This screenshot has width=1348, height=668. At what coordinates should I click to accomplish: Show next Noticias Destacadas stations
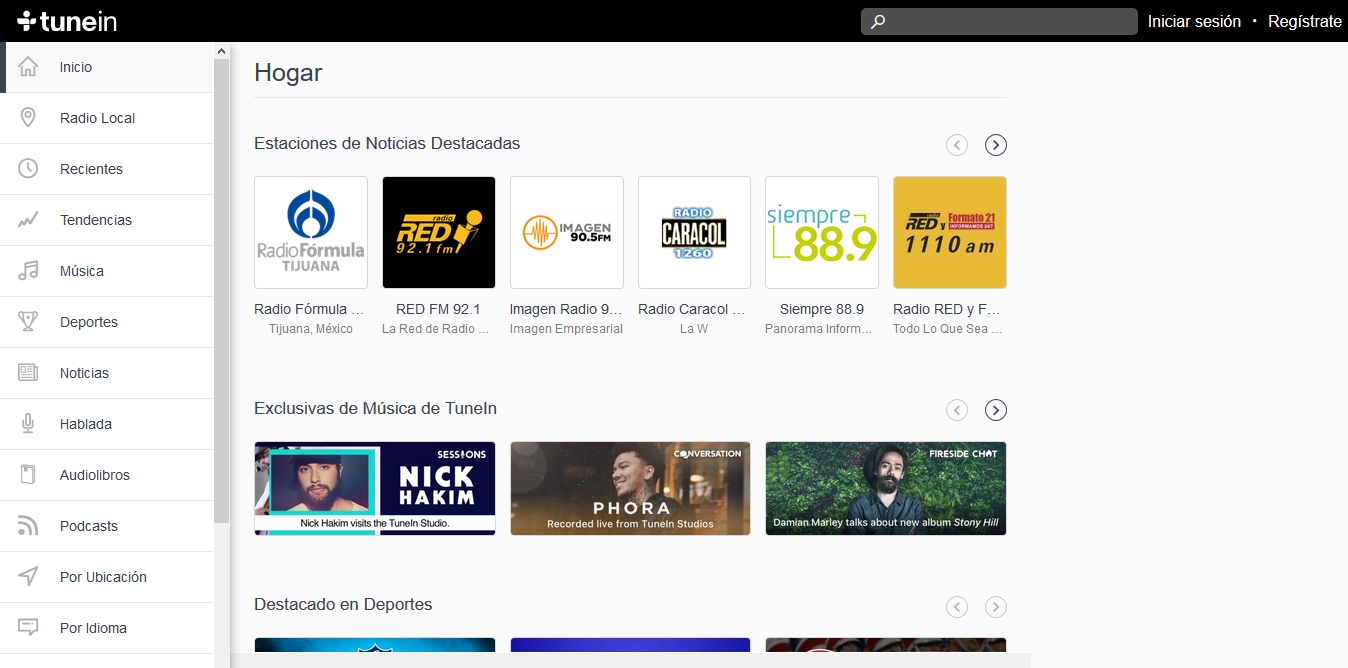click(x=995, y=145)
